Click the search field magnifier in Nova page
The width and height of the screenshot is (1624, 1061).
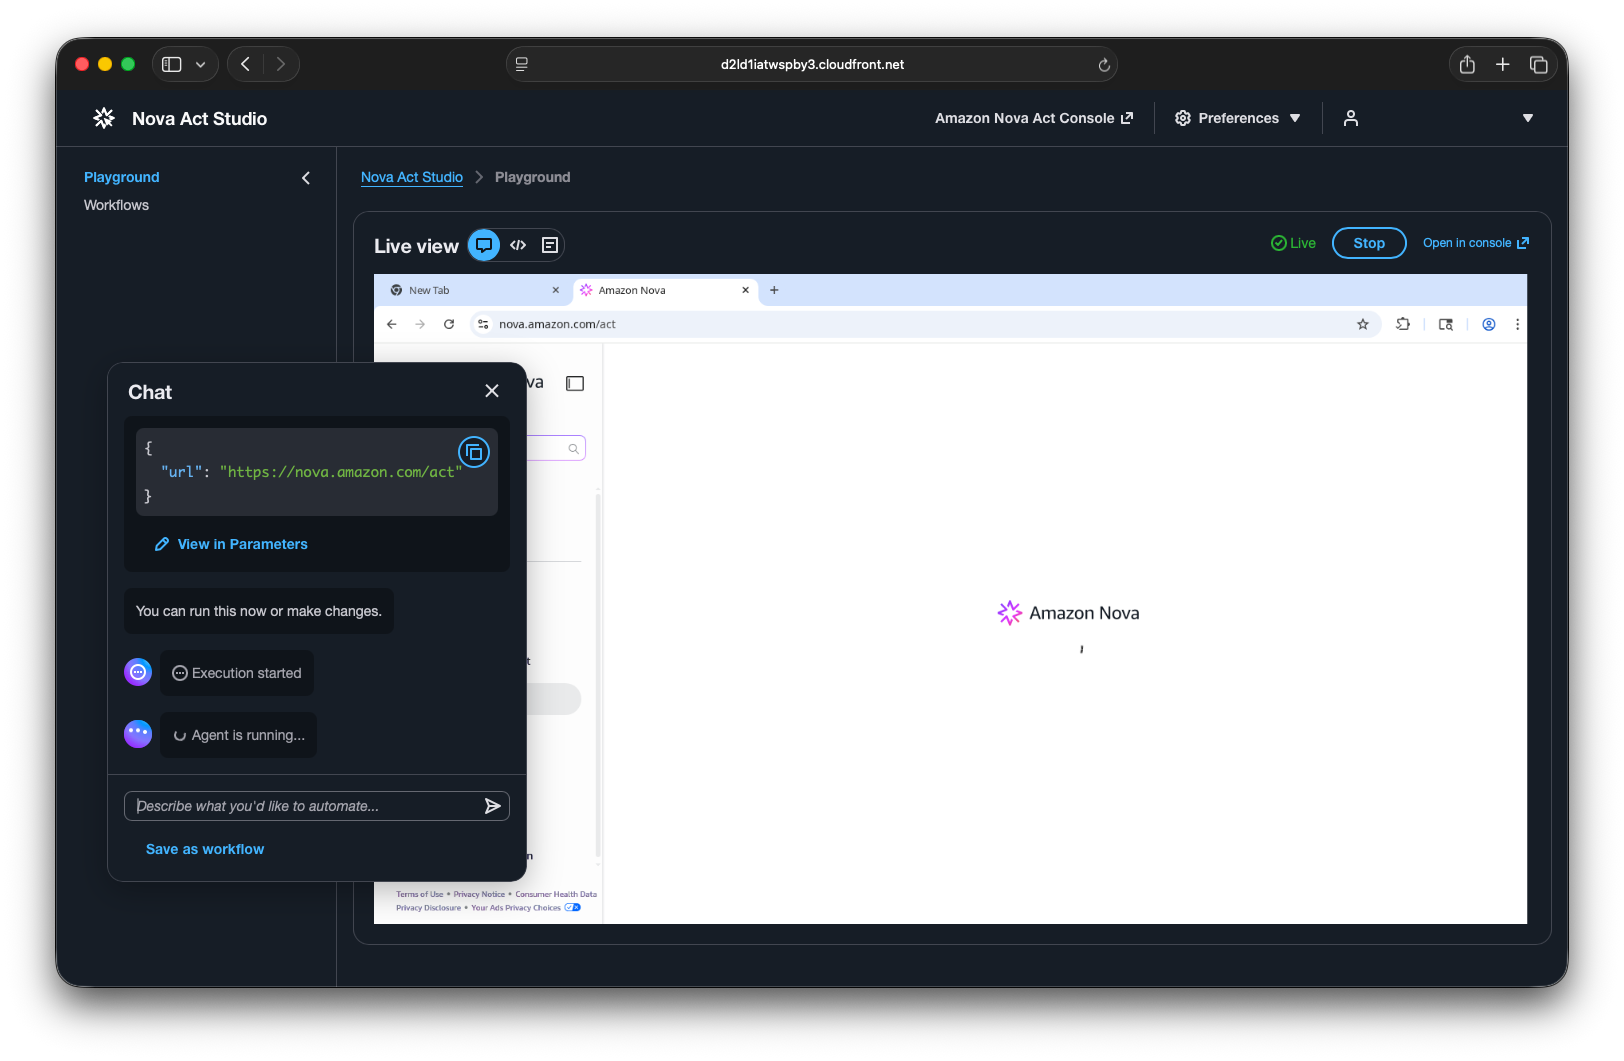(573, 449)
